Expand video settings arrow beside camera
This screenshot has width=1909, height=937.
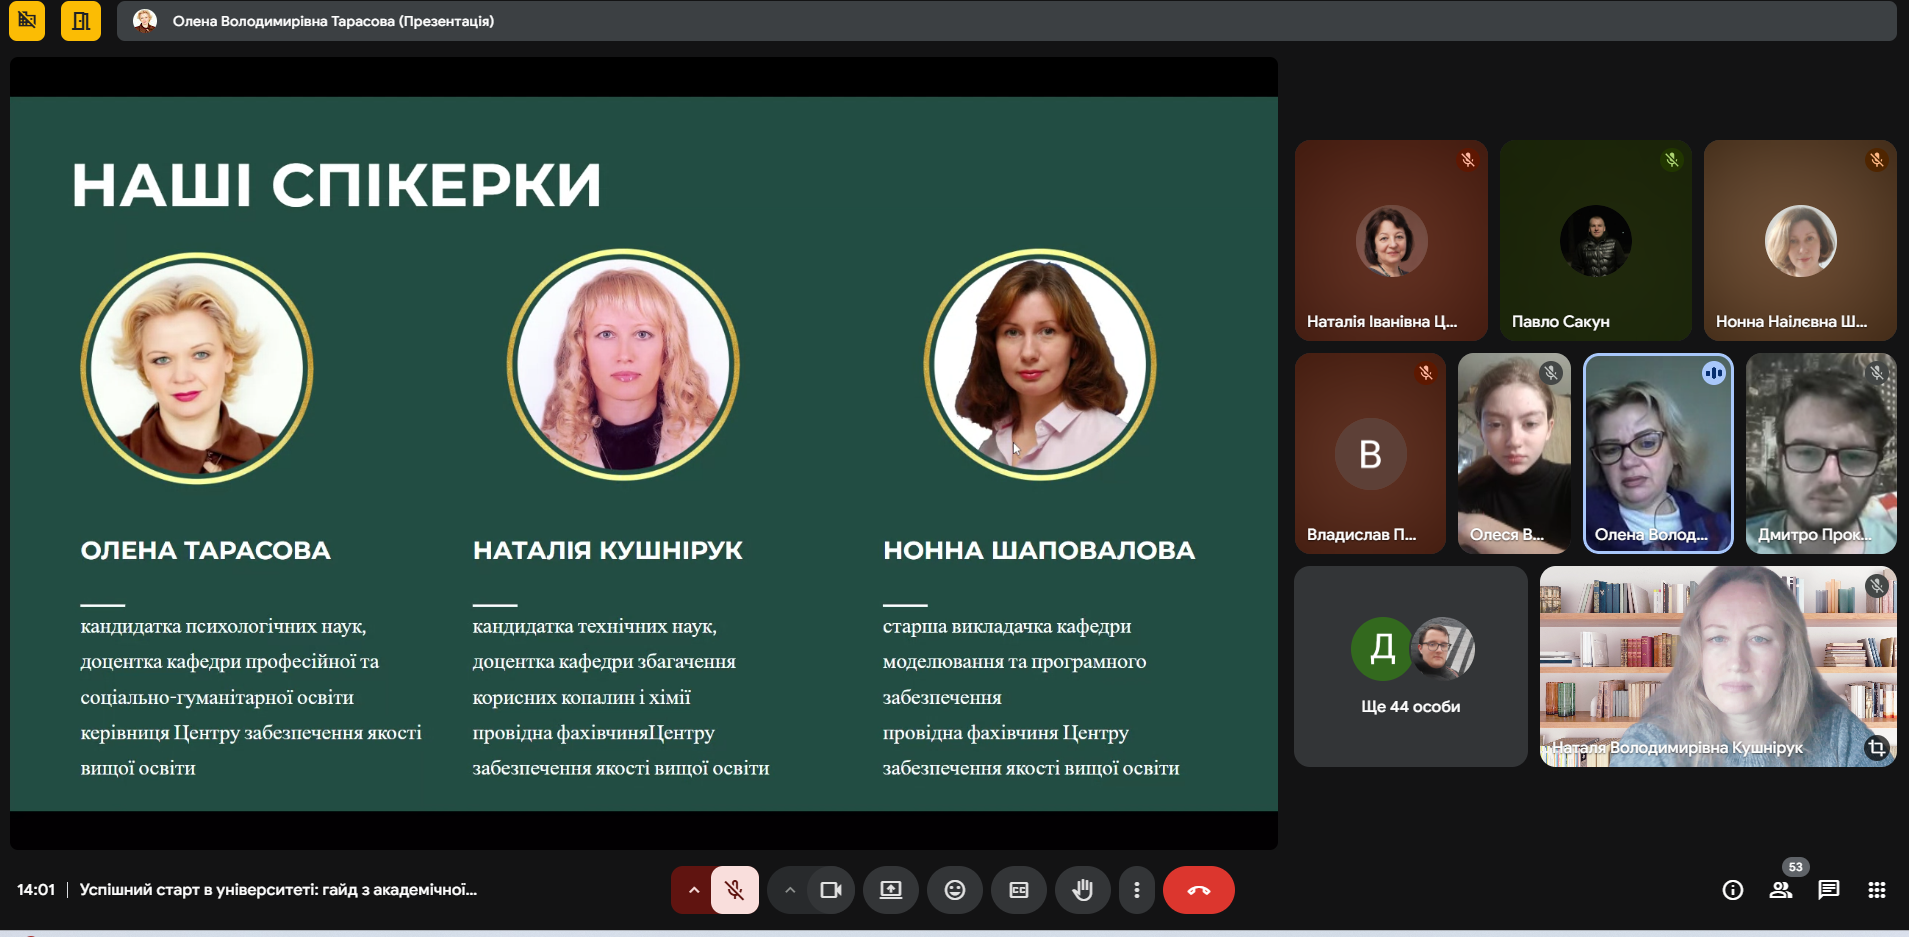coord(790,890)
